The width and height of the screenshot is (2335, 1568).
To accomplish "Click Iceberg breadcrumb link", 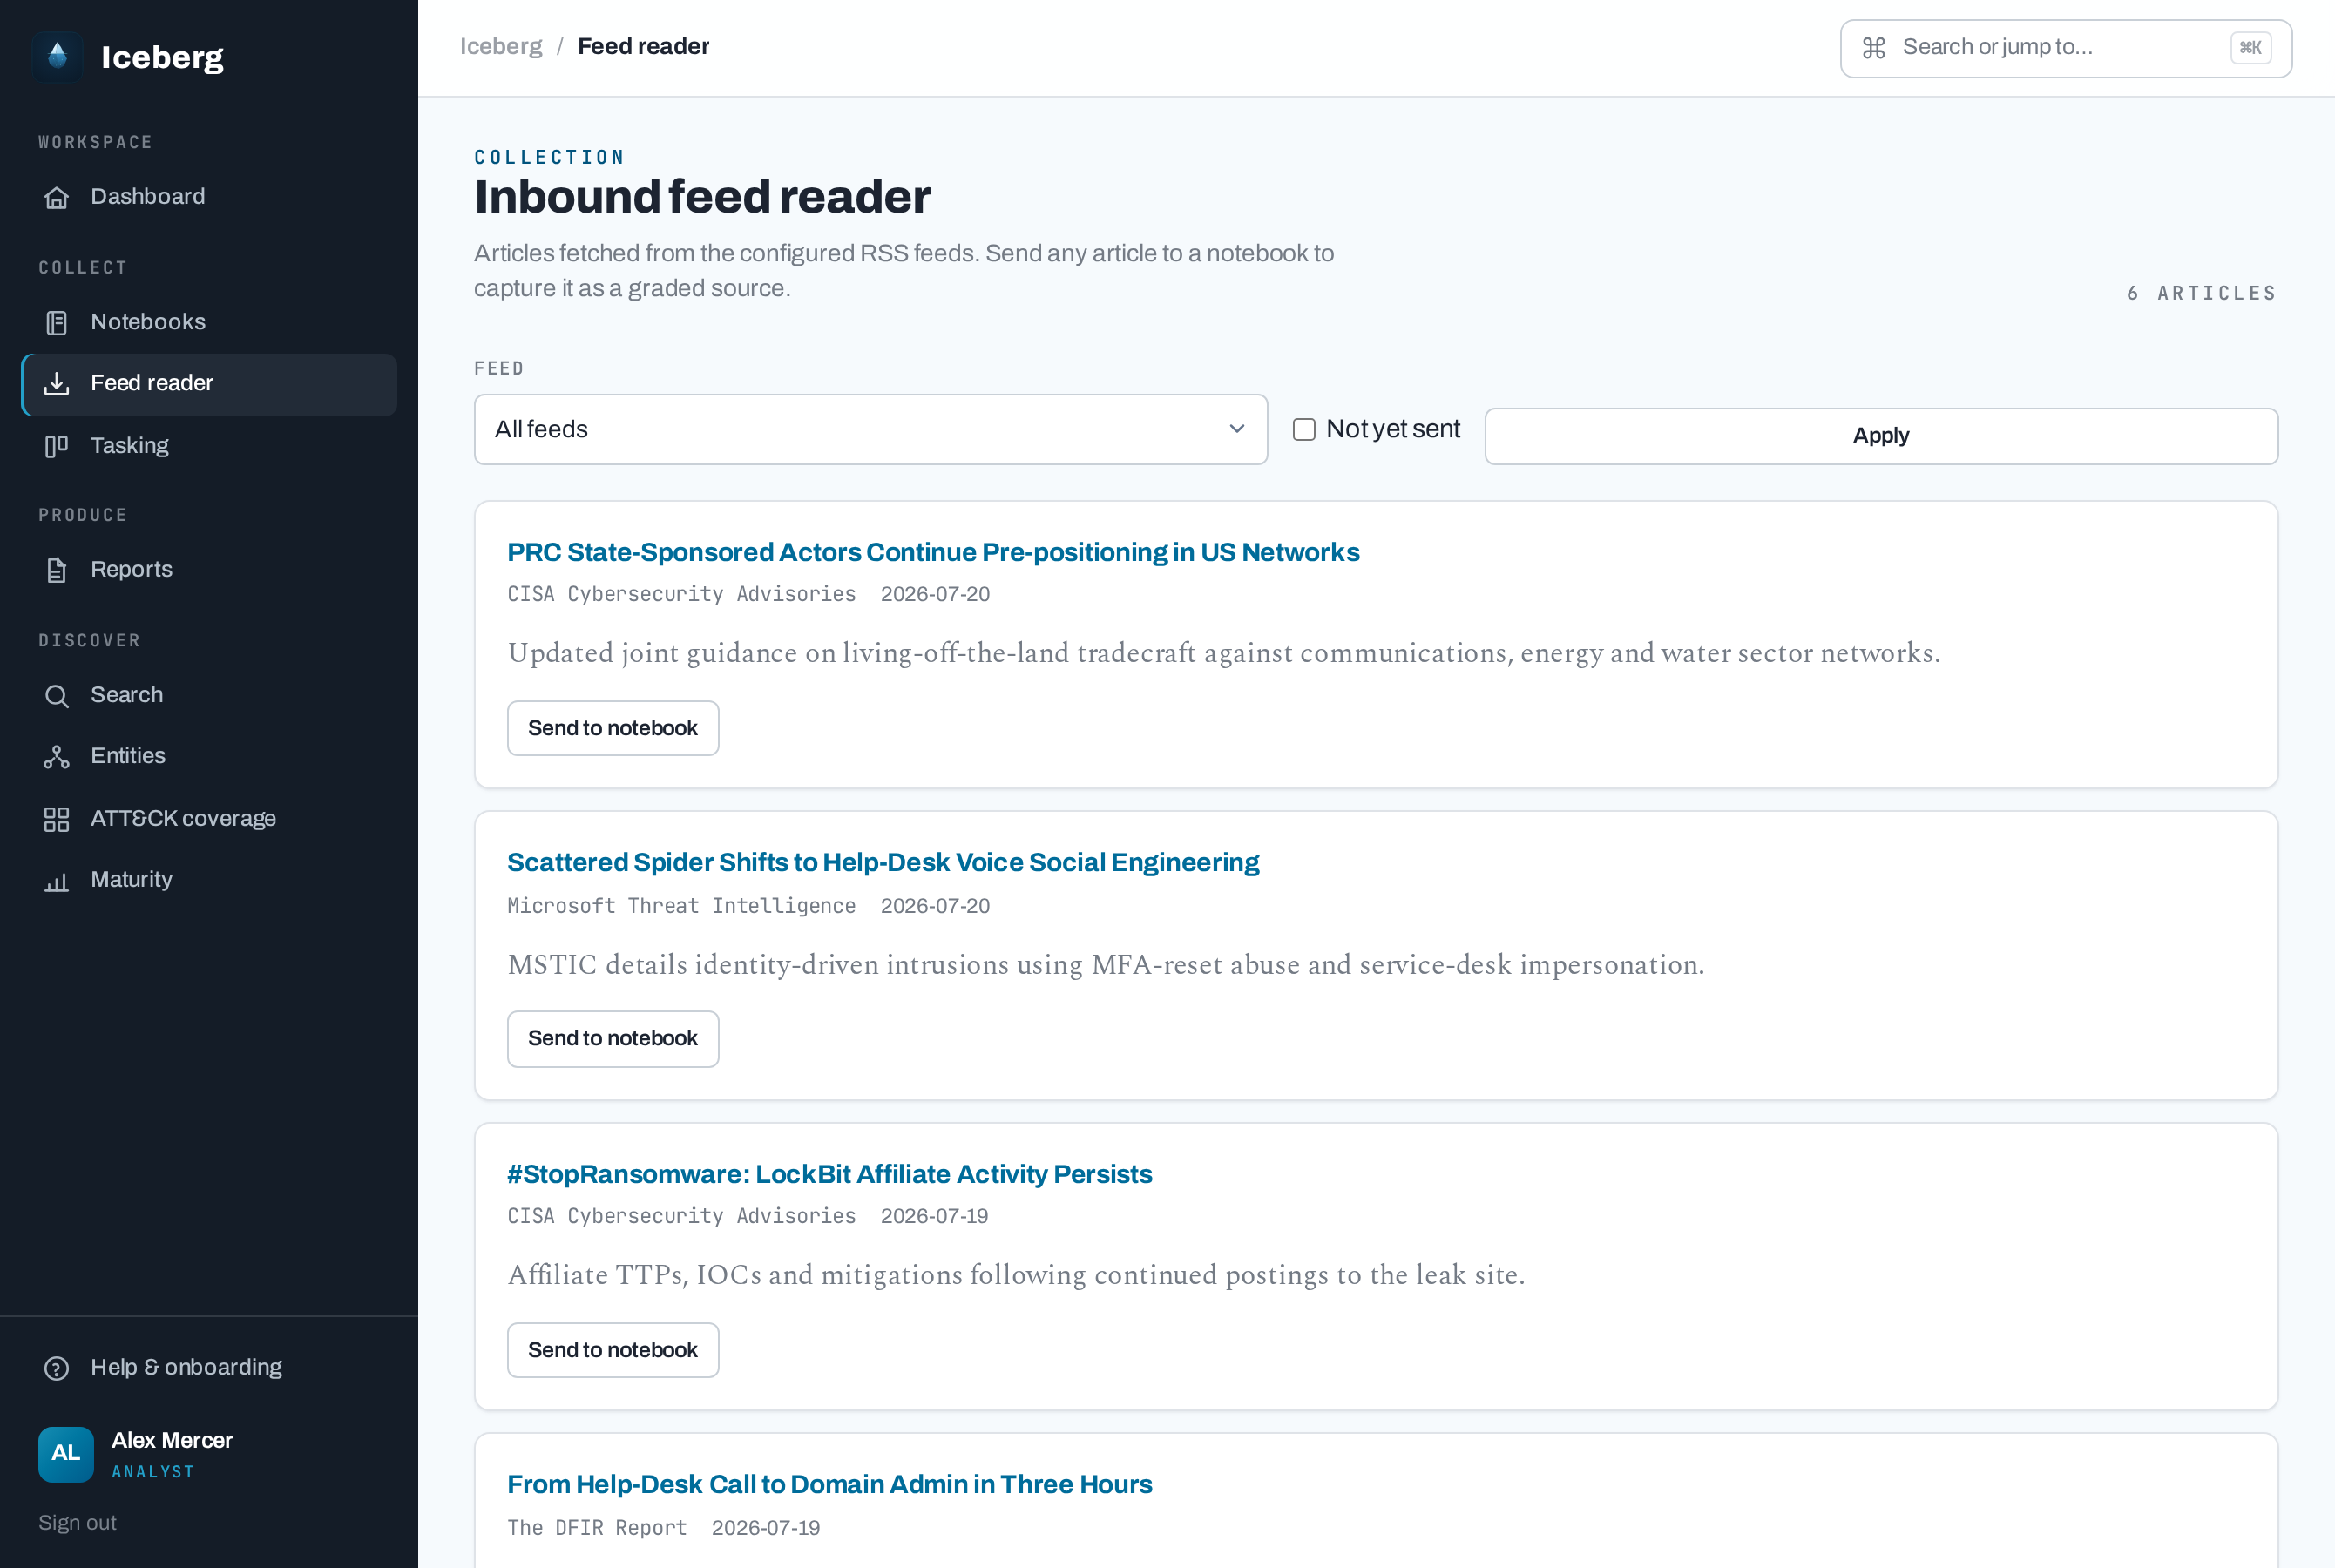I will tap(501, 46).
